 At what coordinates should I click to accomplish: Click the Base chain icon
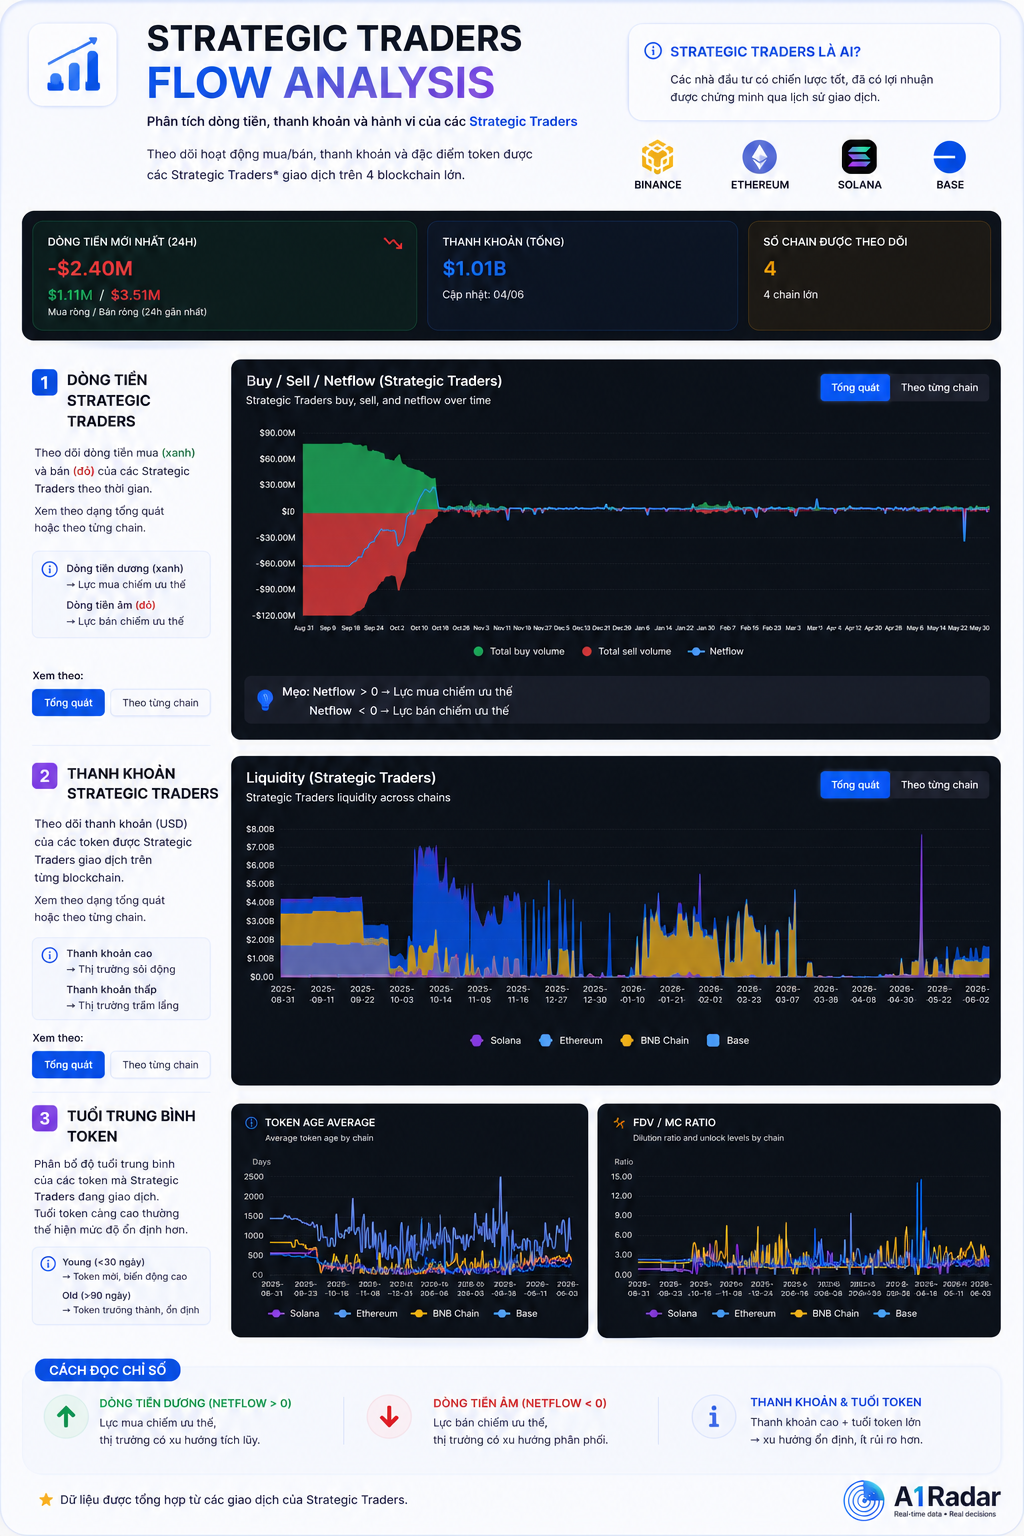point(949,157)
